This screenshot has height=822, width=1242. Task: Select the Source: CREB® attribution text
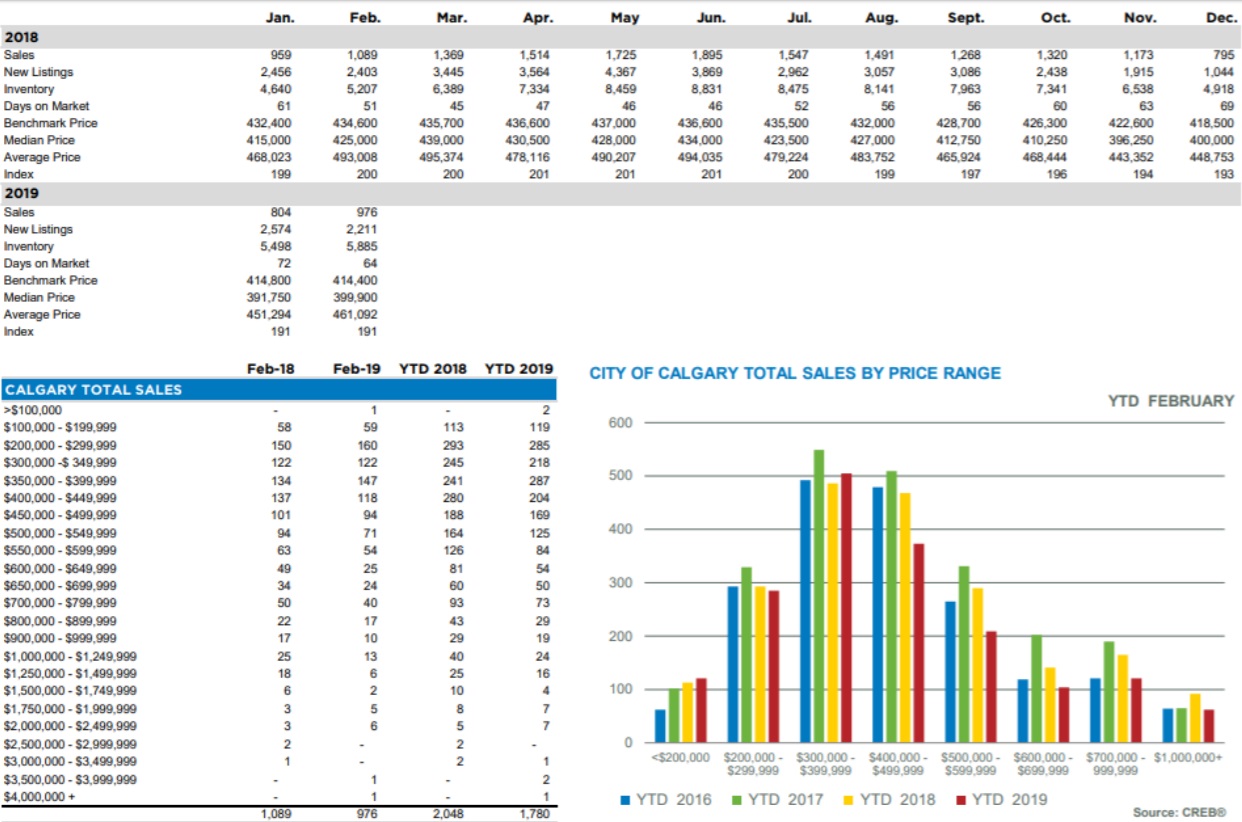click(x=1179, y=813)
